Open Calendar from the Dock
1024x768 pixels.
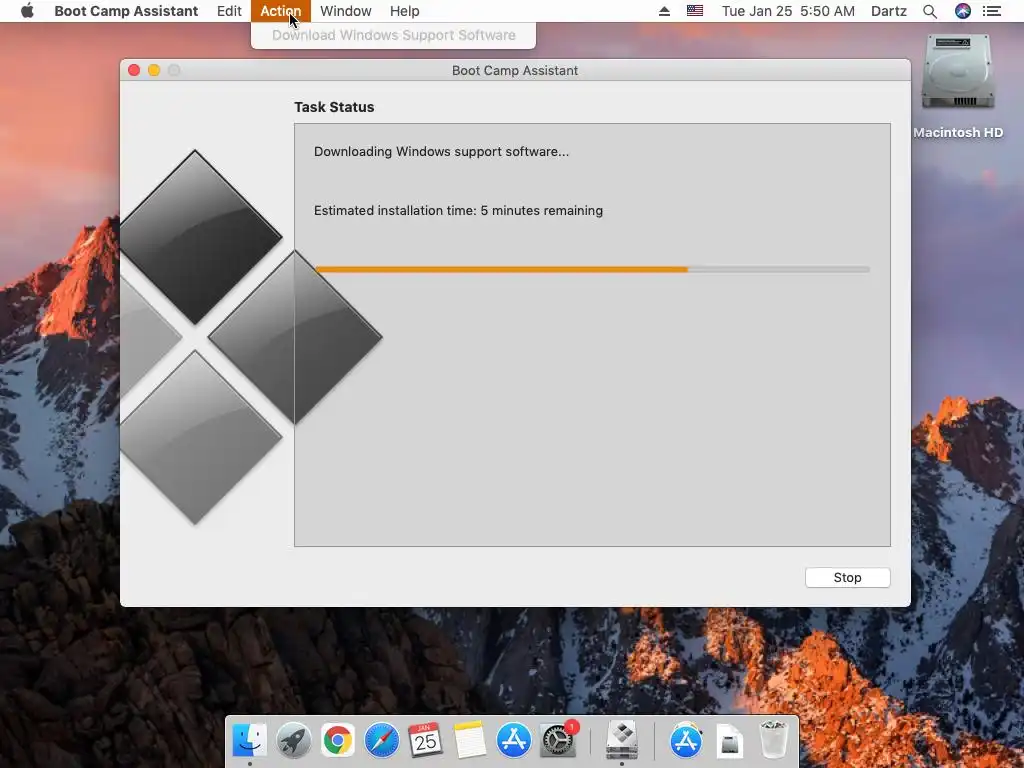pyautogui.click(x=425, y=740)
